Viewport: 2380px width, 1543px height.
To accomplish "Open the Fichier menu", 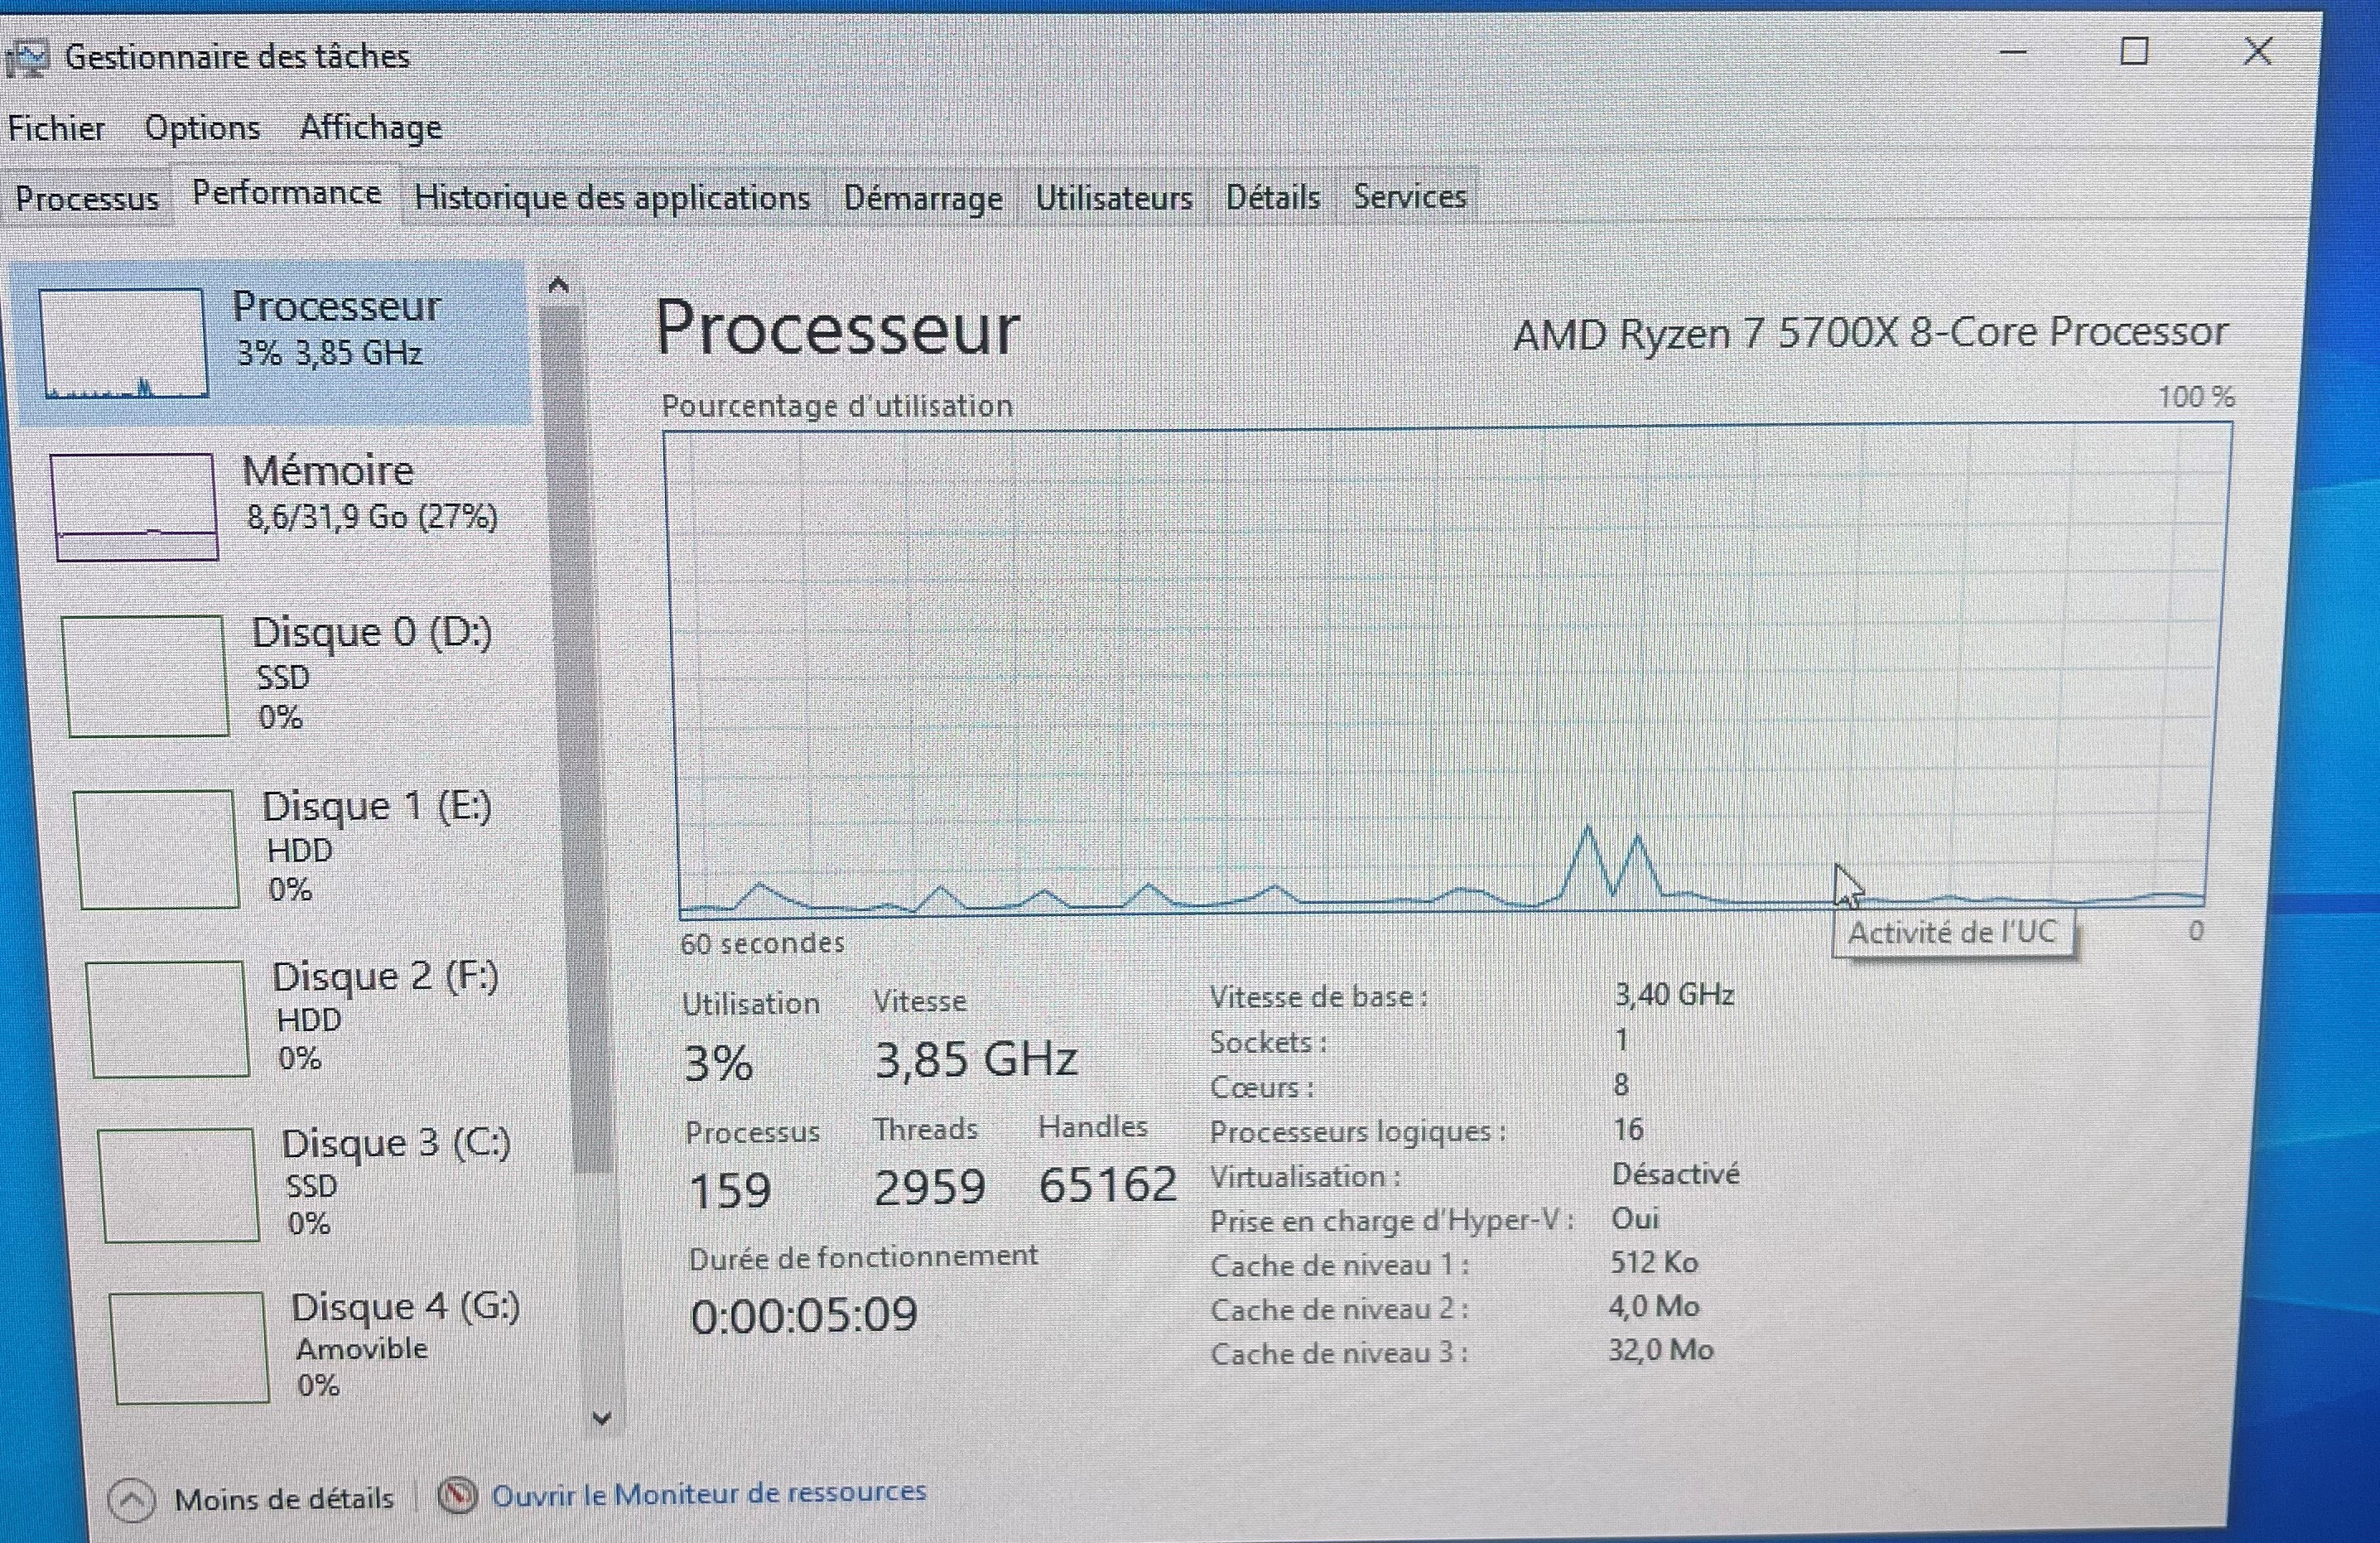I will coord(56,128).
